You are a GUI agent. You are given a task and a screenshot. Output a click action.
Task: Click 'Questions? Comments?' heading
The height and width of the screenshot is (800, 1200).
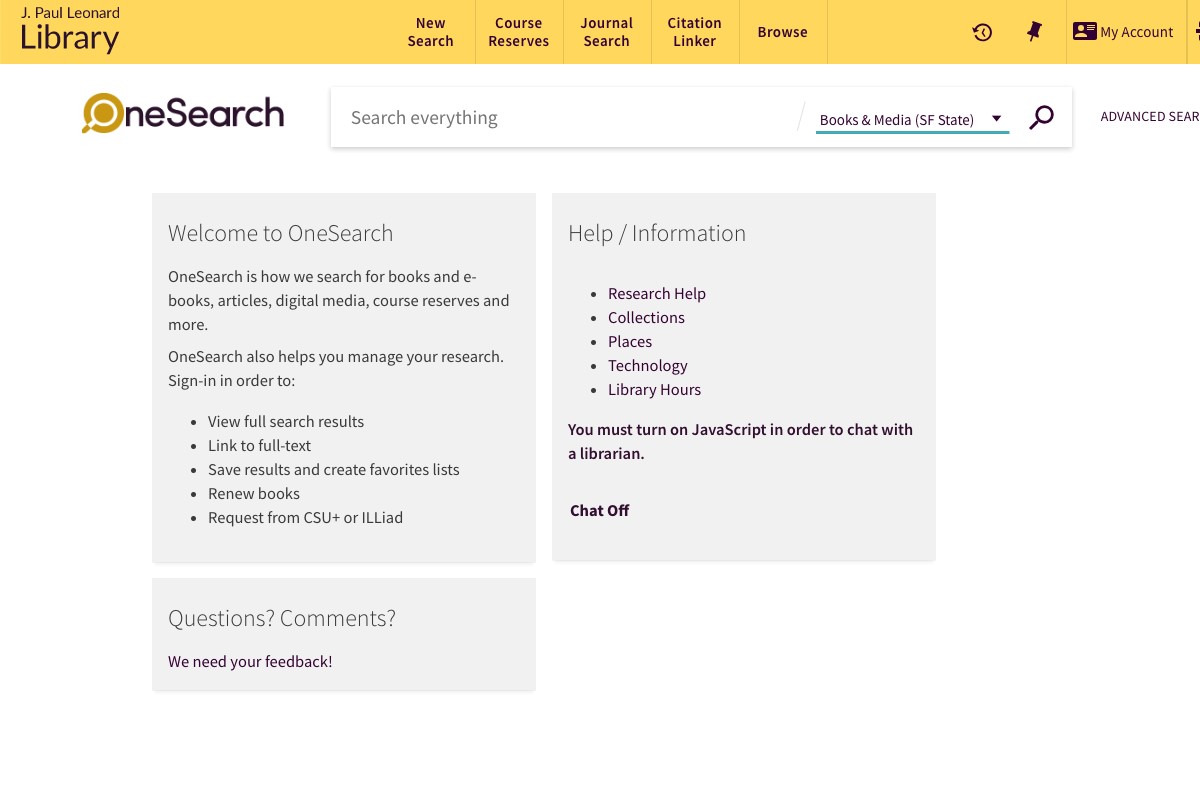(282, 618)
